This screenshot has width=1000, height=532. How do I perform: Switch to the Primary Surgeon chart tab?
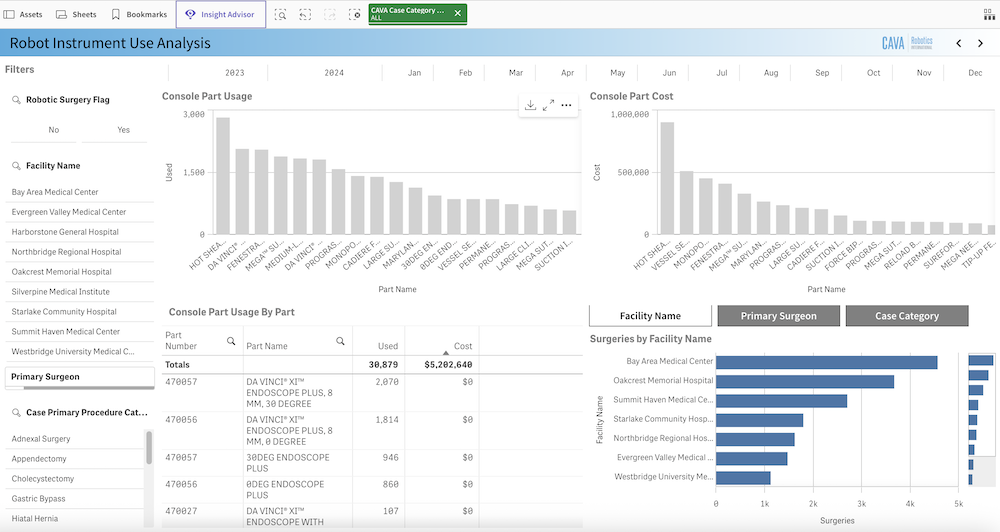coord(778,316)
